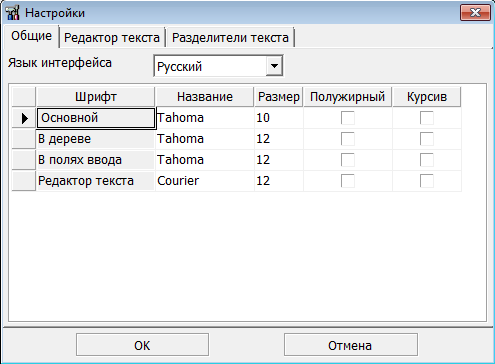
Task: Click the Courier font name cell
Action: 205,181
